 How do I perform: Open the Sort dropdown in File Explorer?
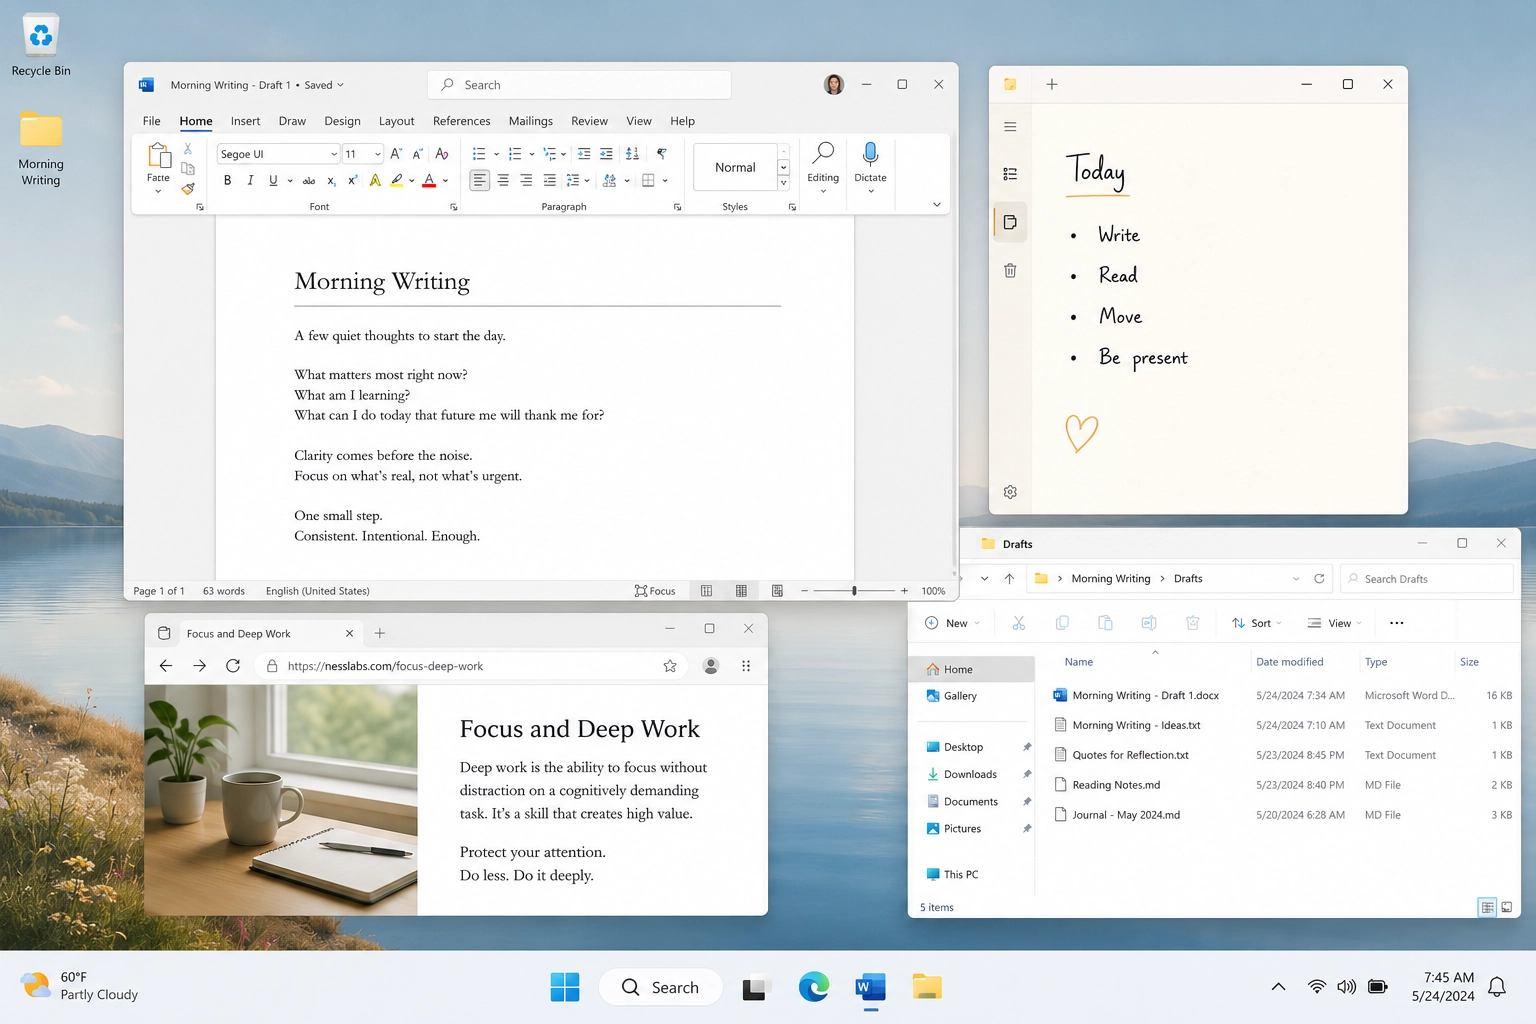click(x=1257, y=623)
